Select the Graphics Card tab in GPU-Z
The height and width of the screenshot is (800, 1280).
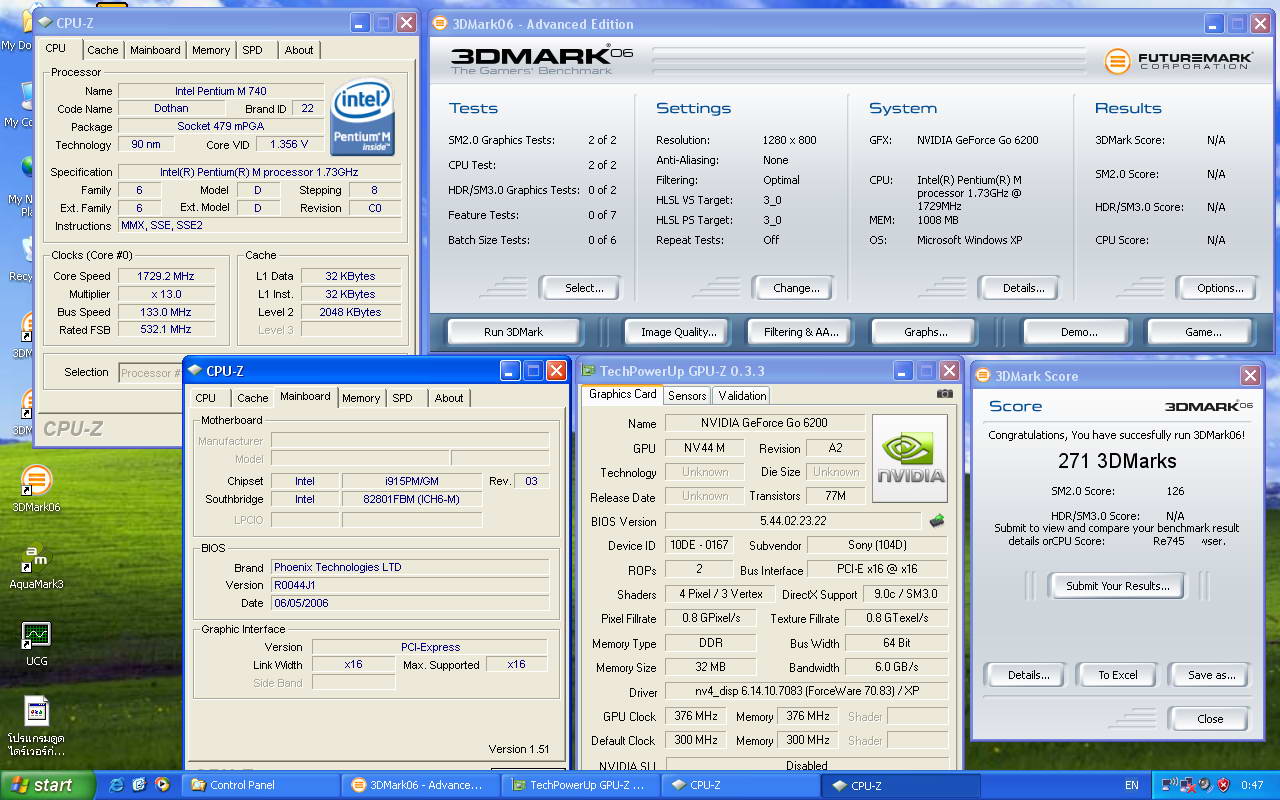coord(623,394)
